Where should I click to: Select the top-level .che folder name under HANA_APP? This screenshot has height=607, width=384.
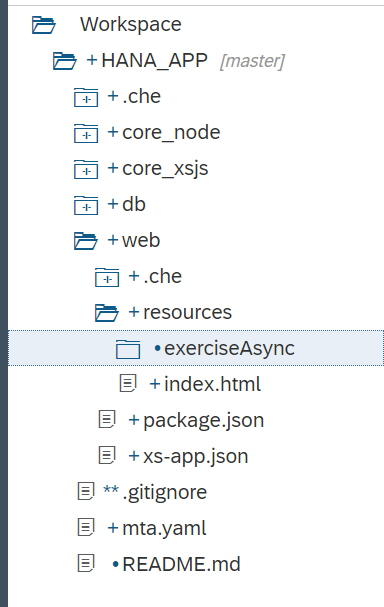point(141,97)
